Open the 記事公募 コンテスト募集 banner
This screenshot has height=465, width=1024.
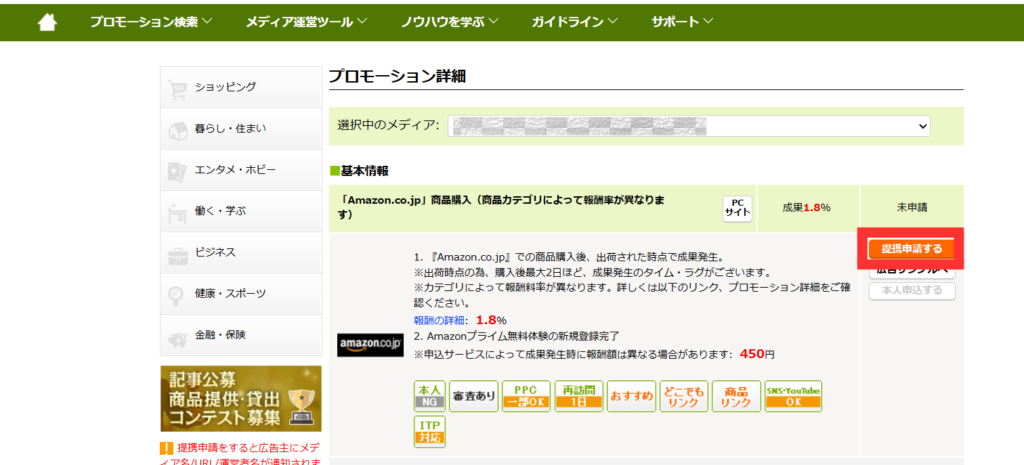[x=240, y=398]
